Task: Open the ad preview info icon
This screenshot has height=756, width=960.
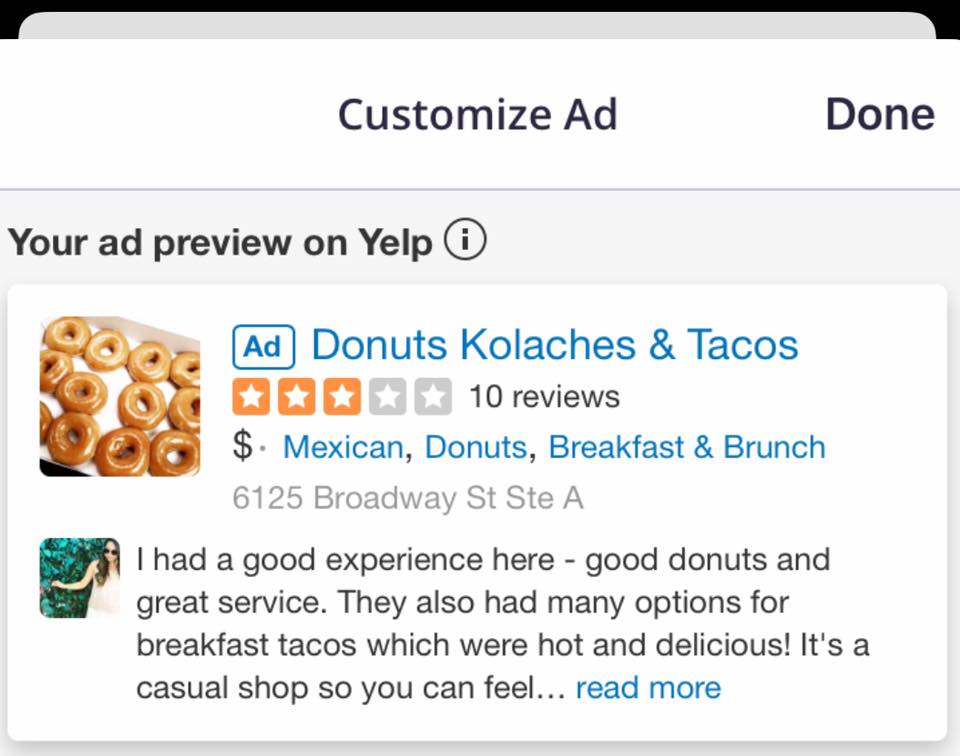Action: pyautogui.click(x=465, y=239)
